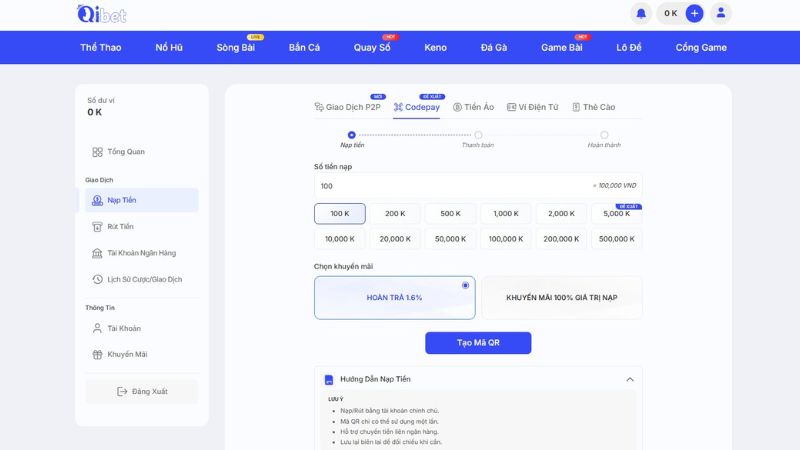
Task: Open the Game Bài menu
Action: [562, 47]
